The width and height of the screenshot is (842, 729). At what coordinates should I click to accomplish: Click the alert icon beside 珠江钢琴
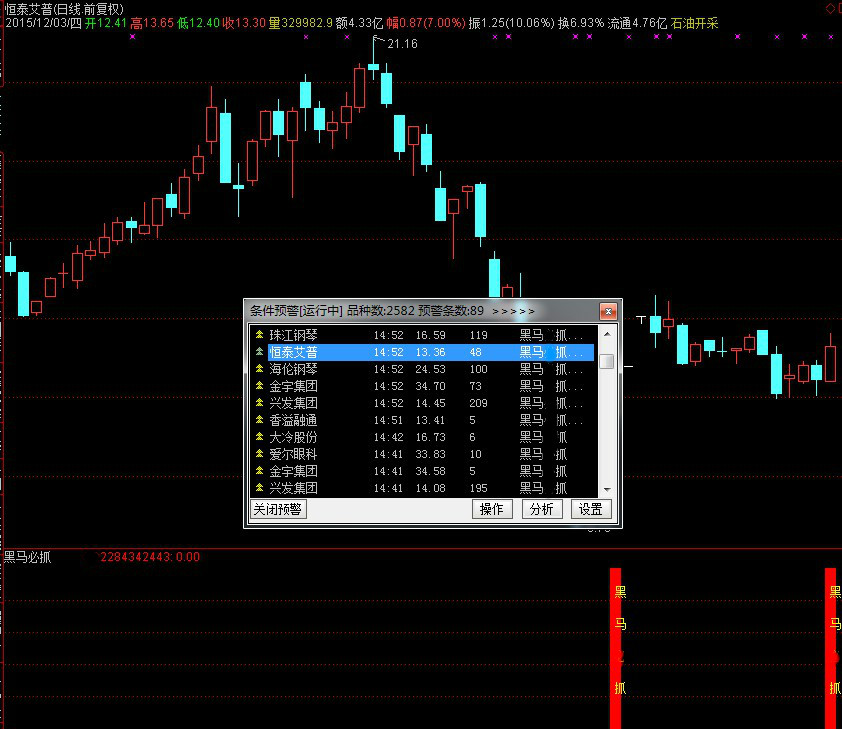(259, 335)
